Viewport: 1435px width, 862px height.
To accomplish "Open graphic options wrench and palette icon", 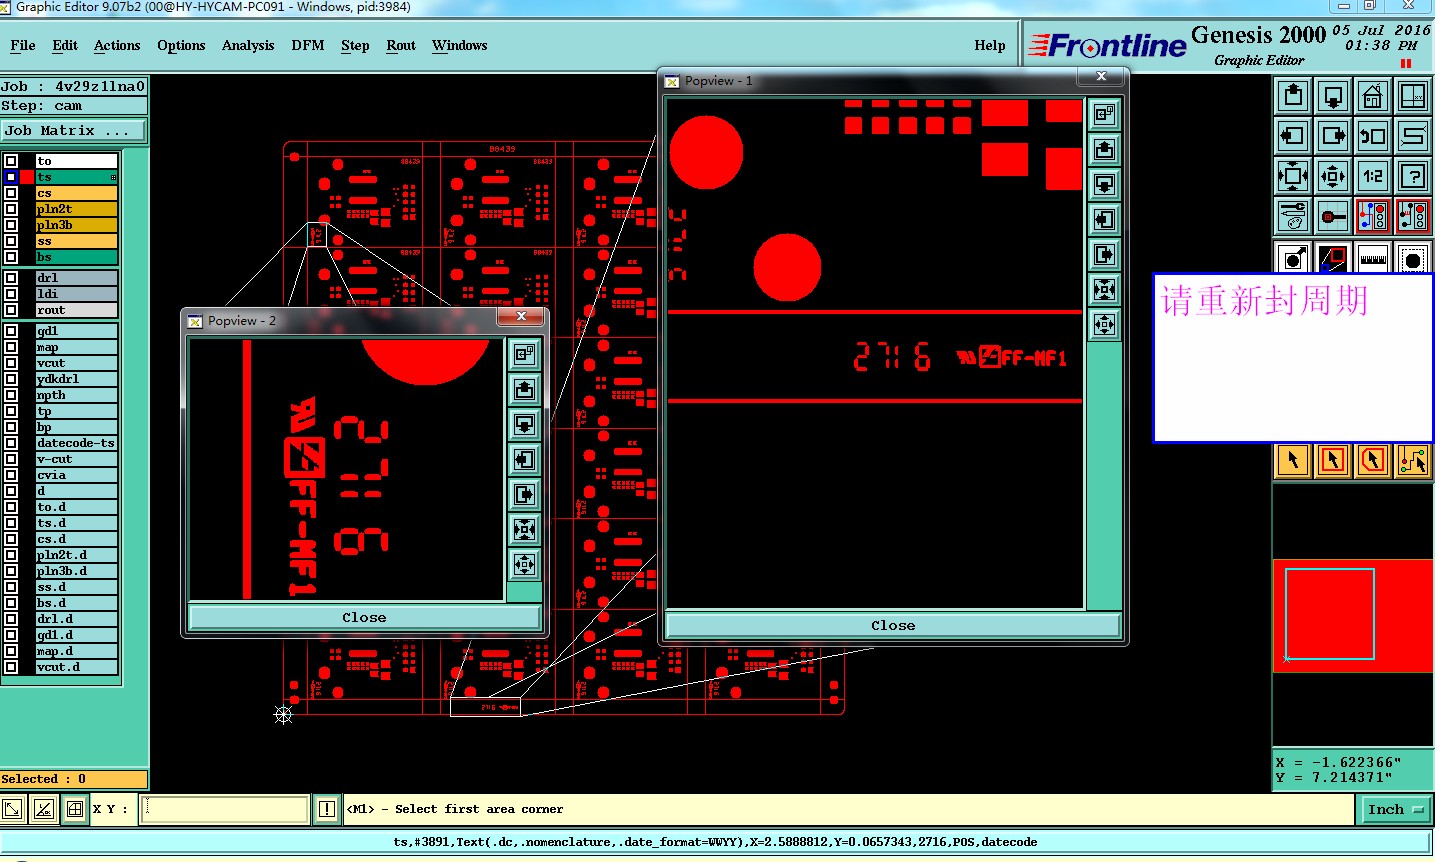I will [x=1293, y=216].
